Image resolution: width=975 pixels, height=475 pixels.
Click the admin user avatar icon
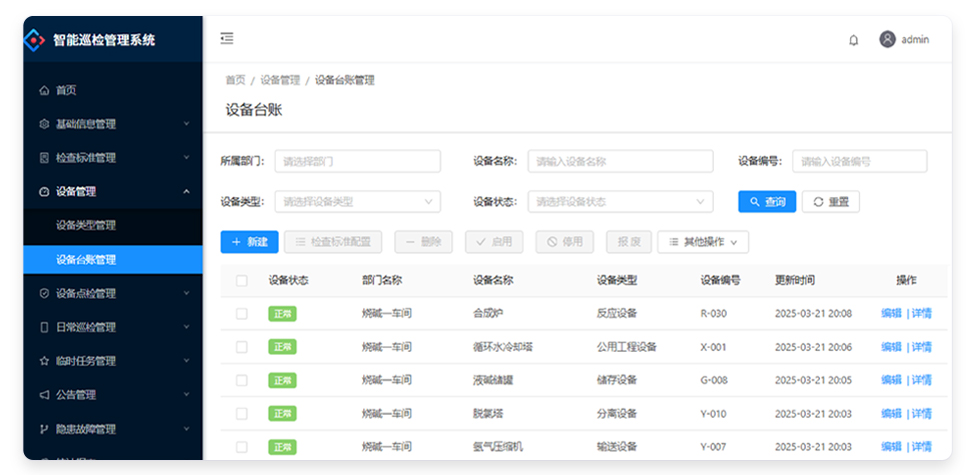(x=887, y=39)
